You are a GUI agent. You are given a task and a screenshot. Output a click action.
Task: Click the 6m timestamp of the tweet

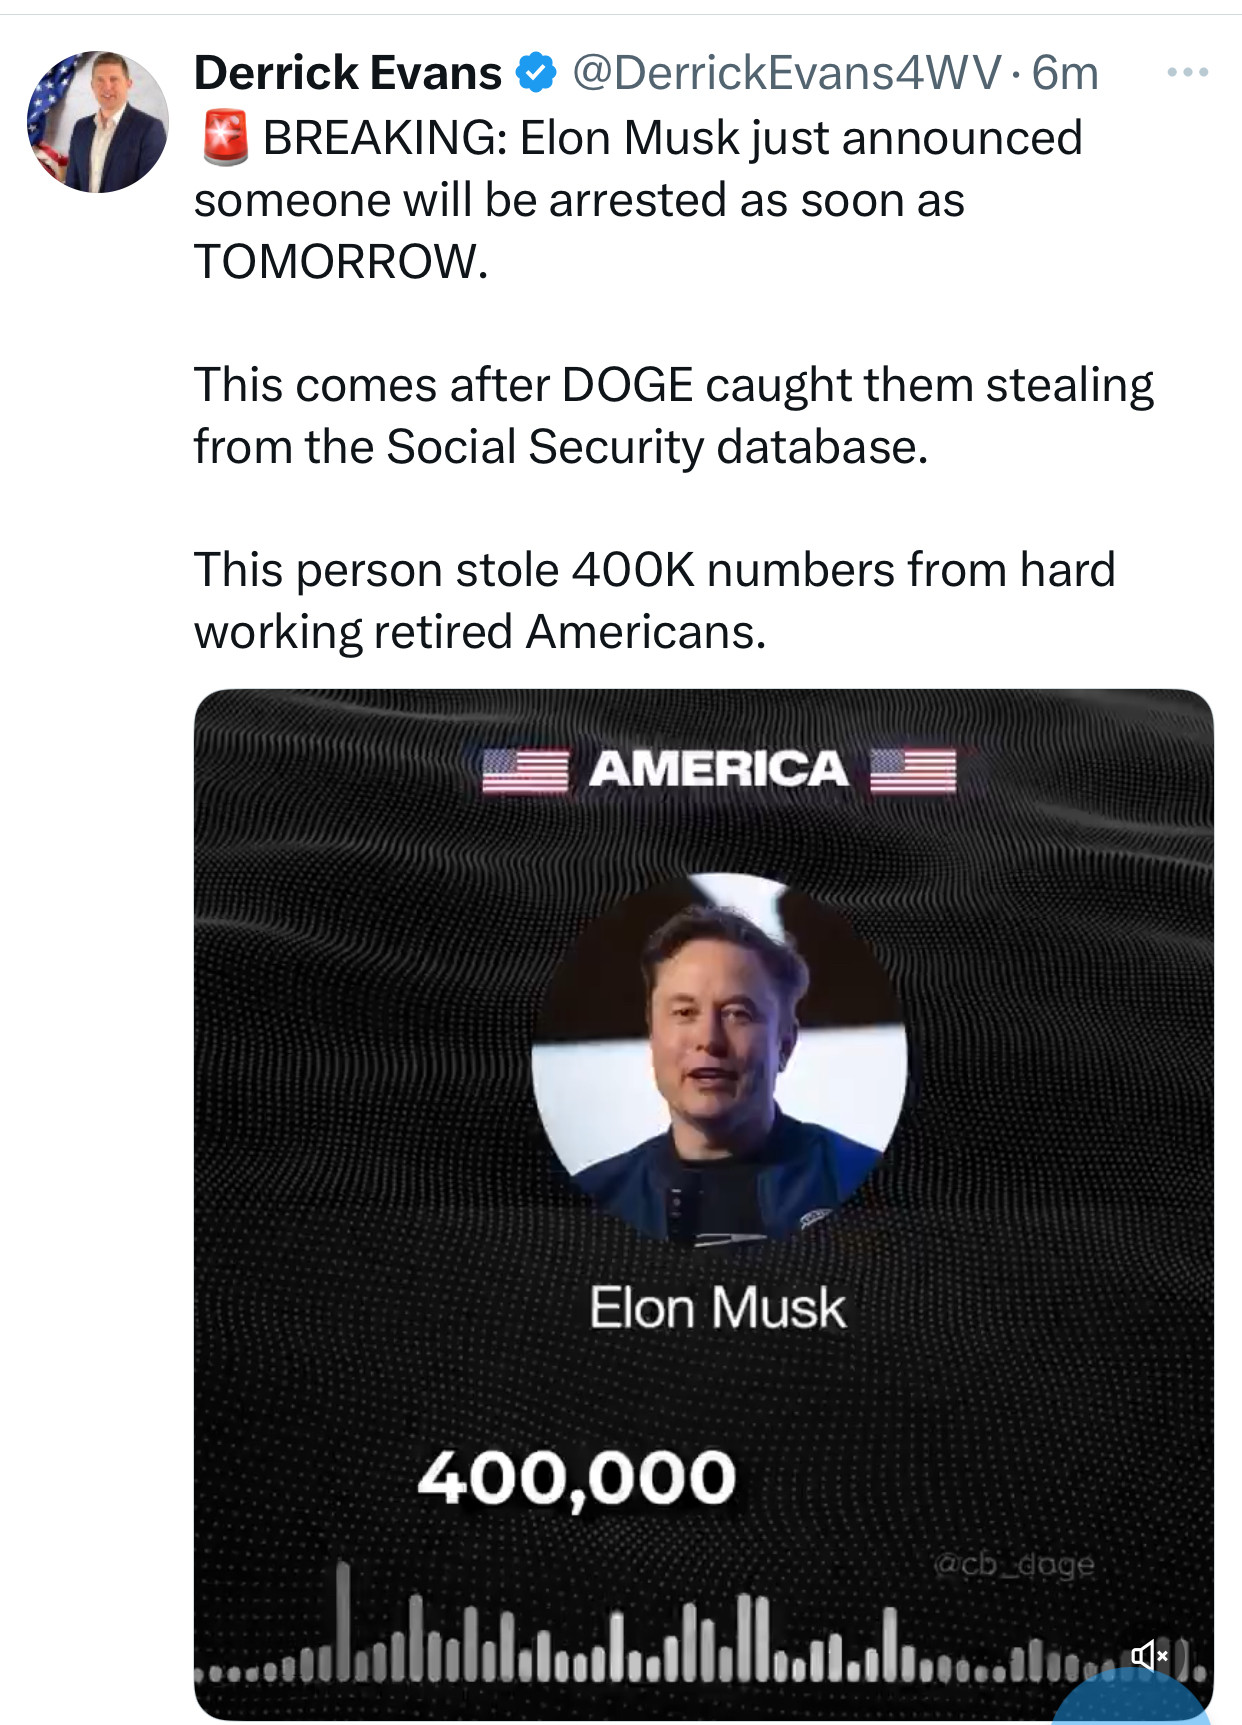tap(1065, 73)
